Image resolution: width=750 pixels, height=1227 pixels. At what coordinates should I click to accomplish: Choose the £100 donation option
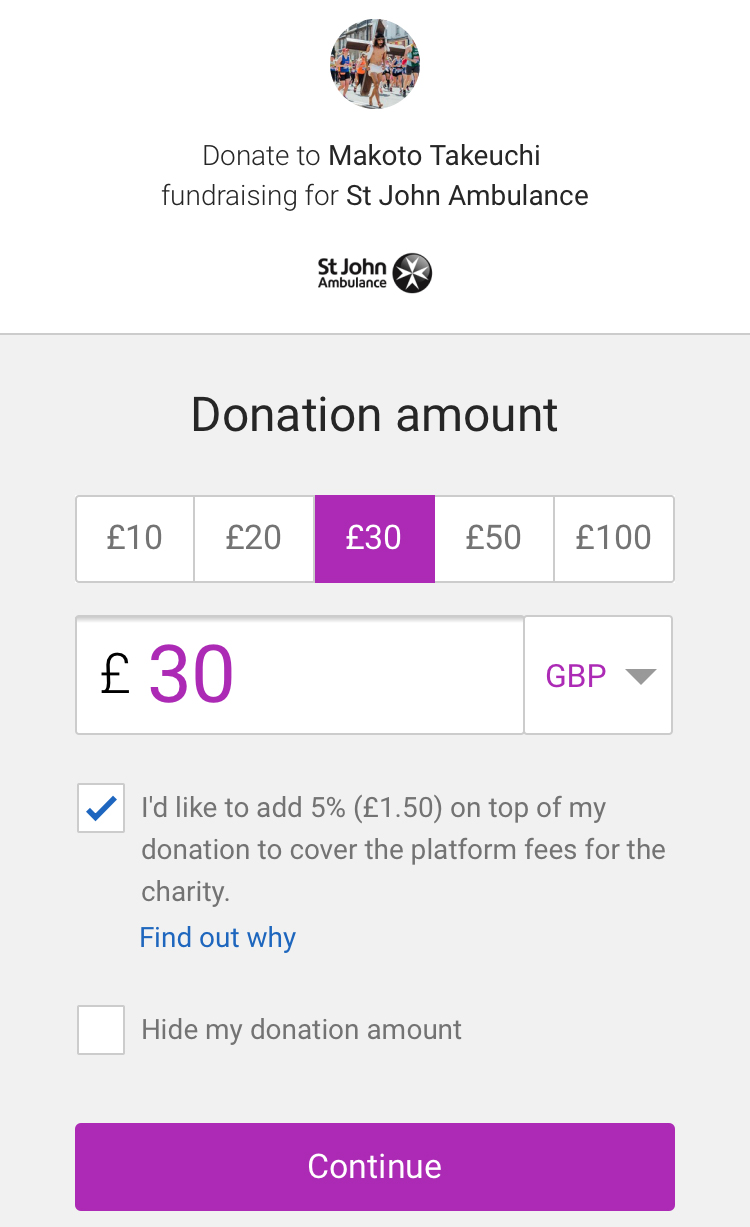(x=613, y=538)
